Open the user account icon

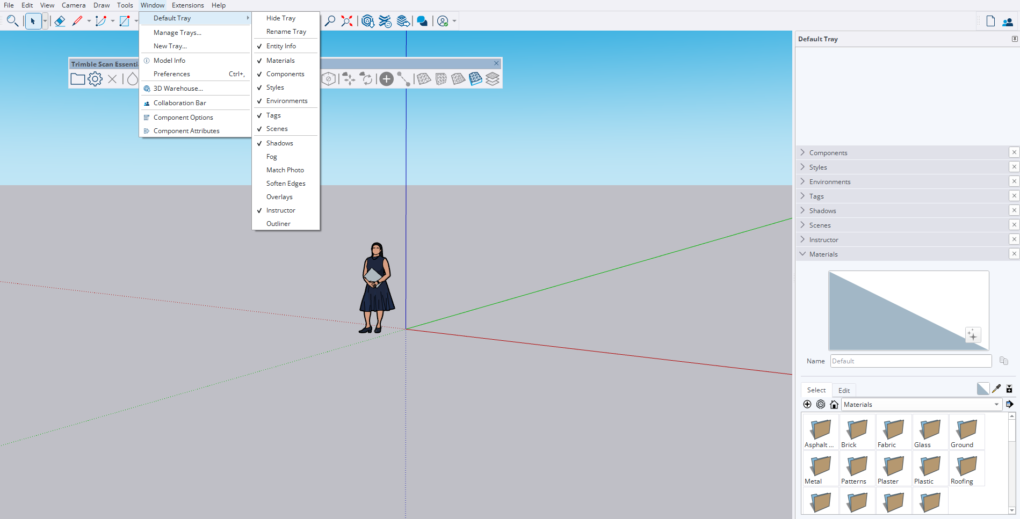pos(443,21)
